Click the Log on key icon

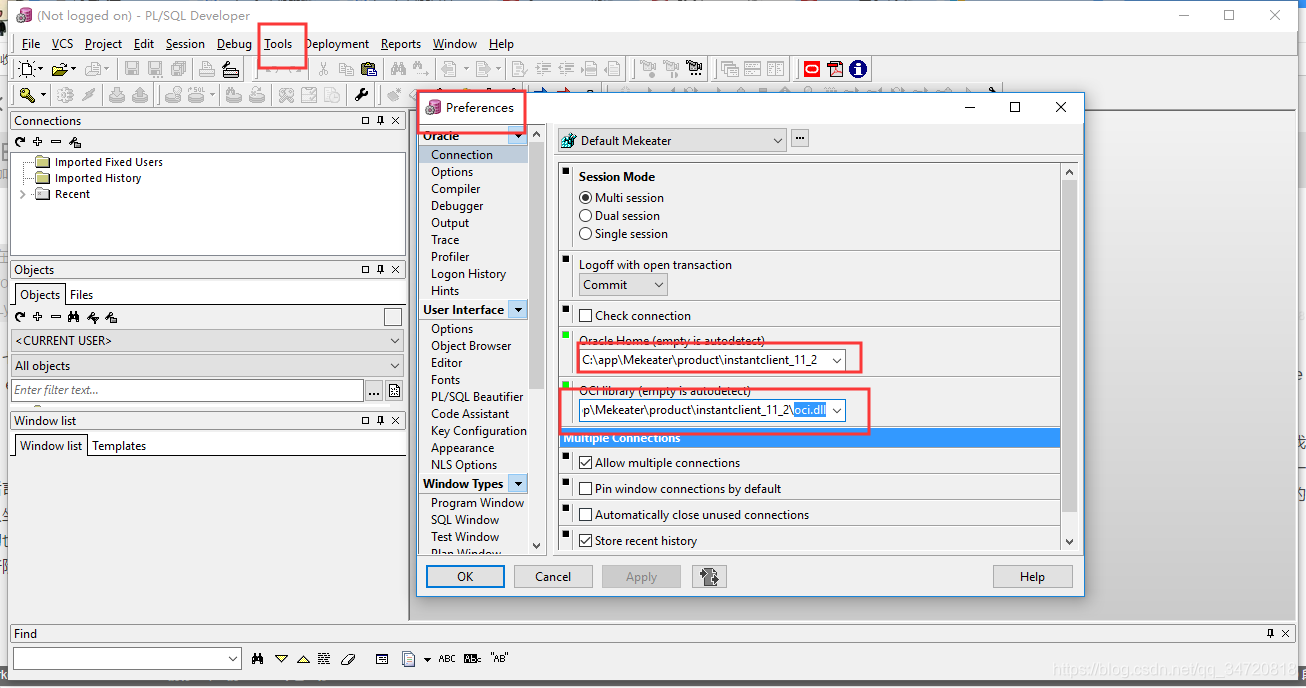click(x=28, y=95)
